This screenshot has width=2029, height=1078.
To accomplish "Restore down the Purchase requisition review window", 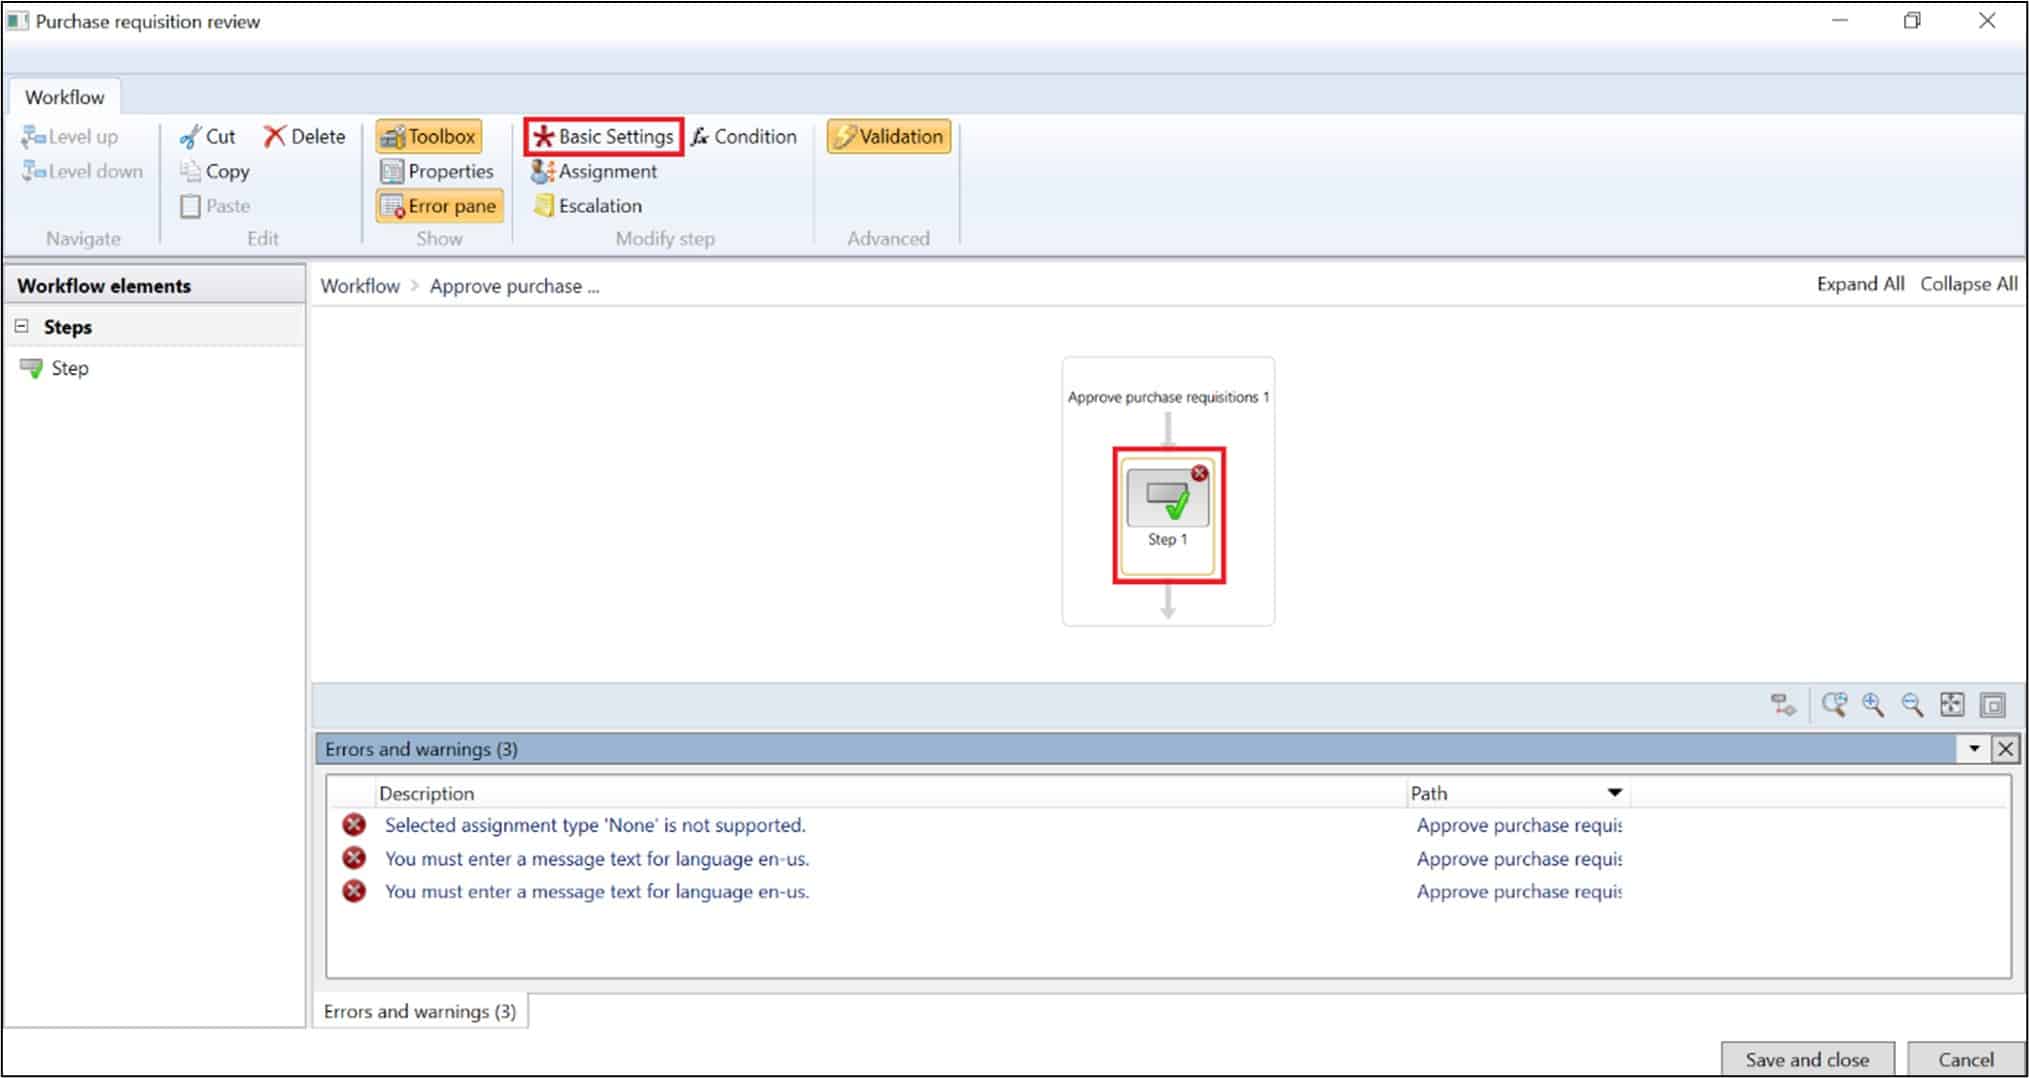I will pyautogui.click(x=1912, y=21).
